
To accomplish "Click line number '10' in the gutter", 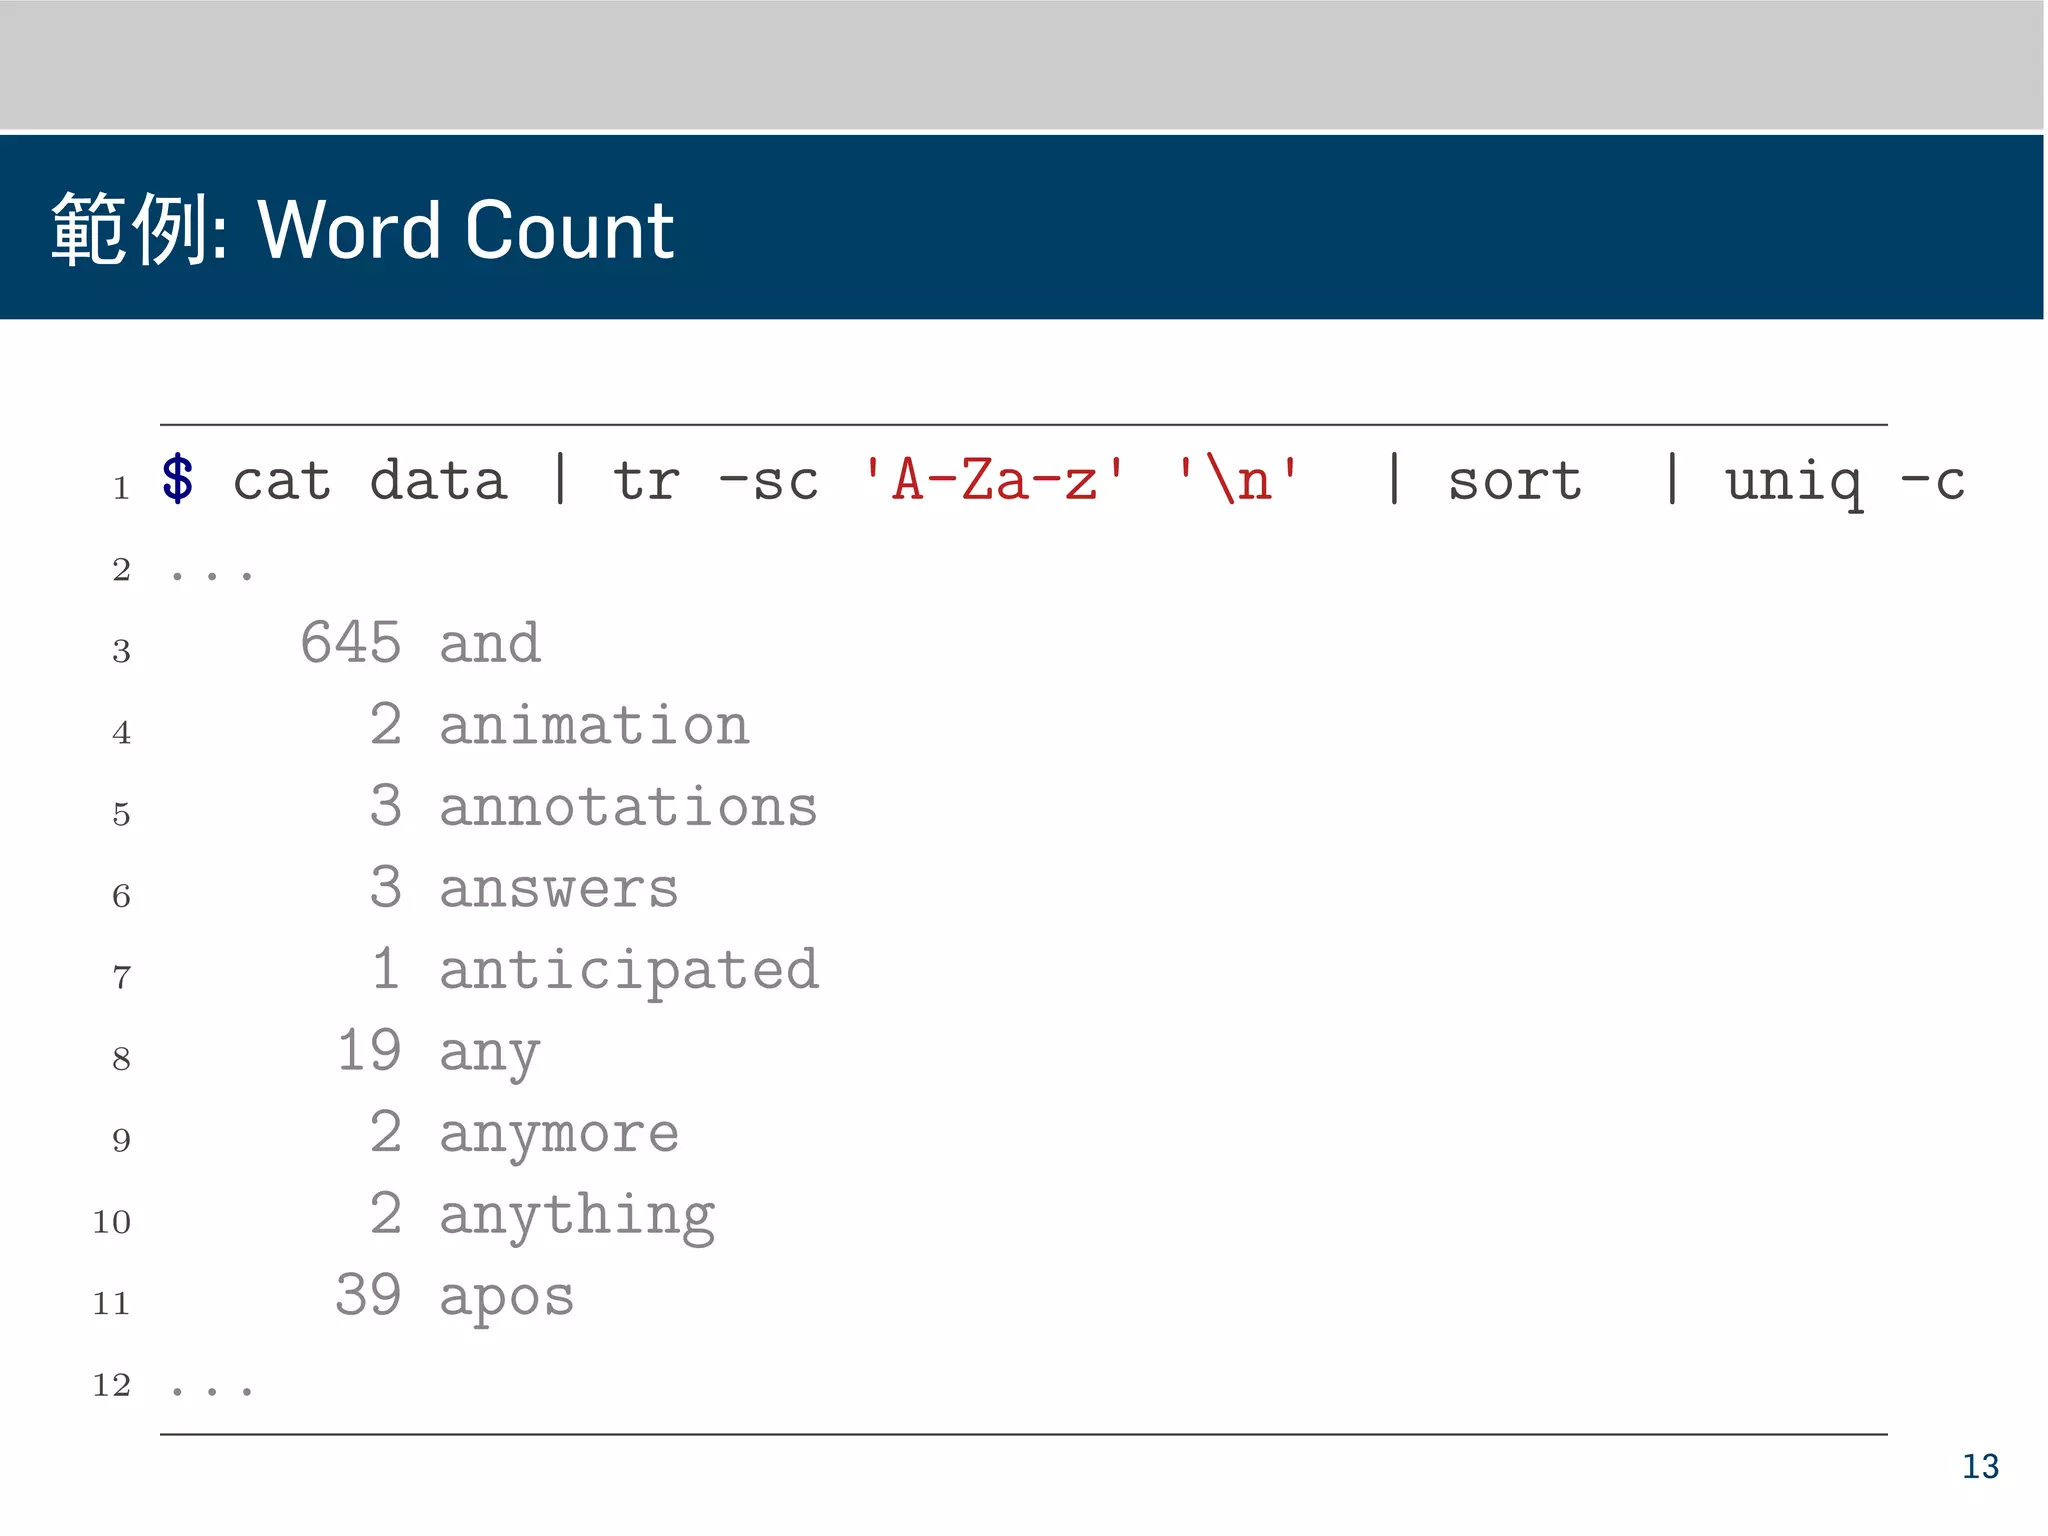I will (112, 1222).
